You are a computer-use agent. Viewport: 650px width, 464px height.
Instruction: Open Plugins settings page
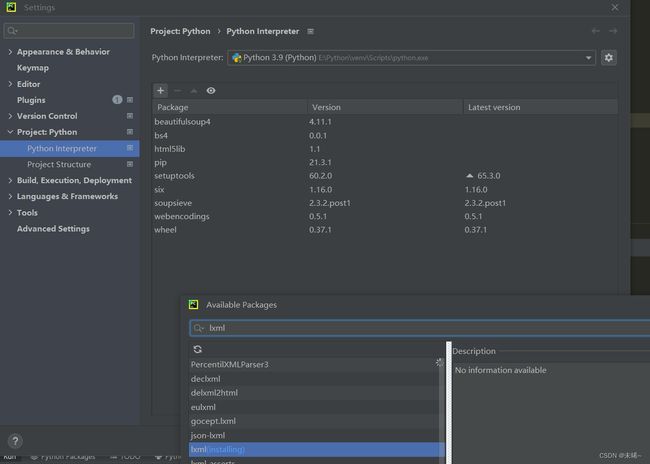(31, 100)
